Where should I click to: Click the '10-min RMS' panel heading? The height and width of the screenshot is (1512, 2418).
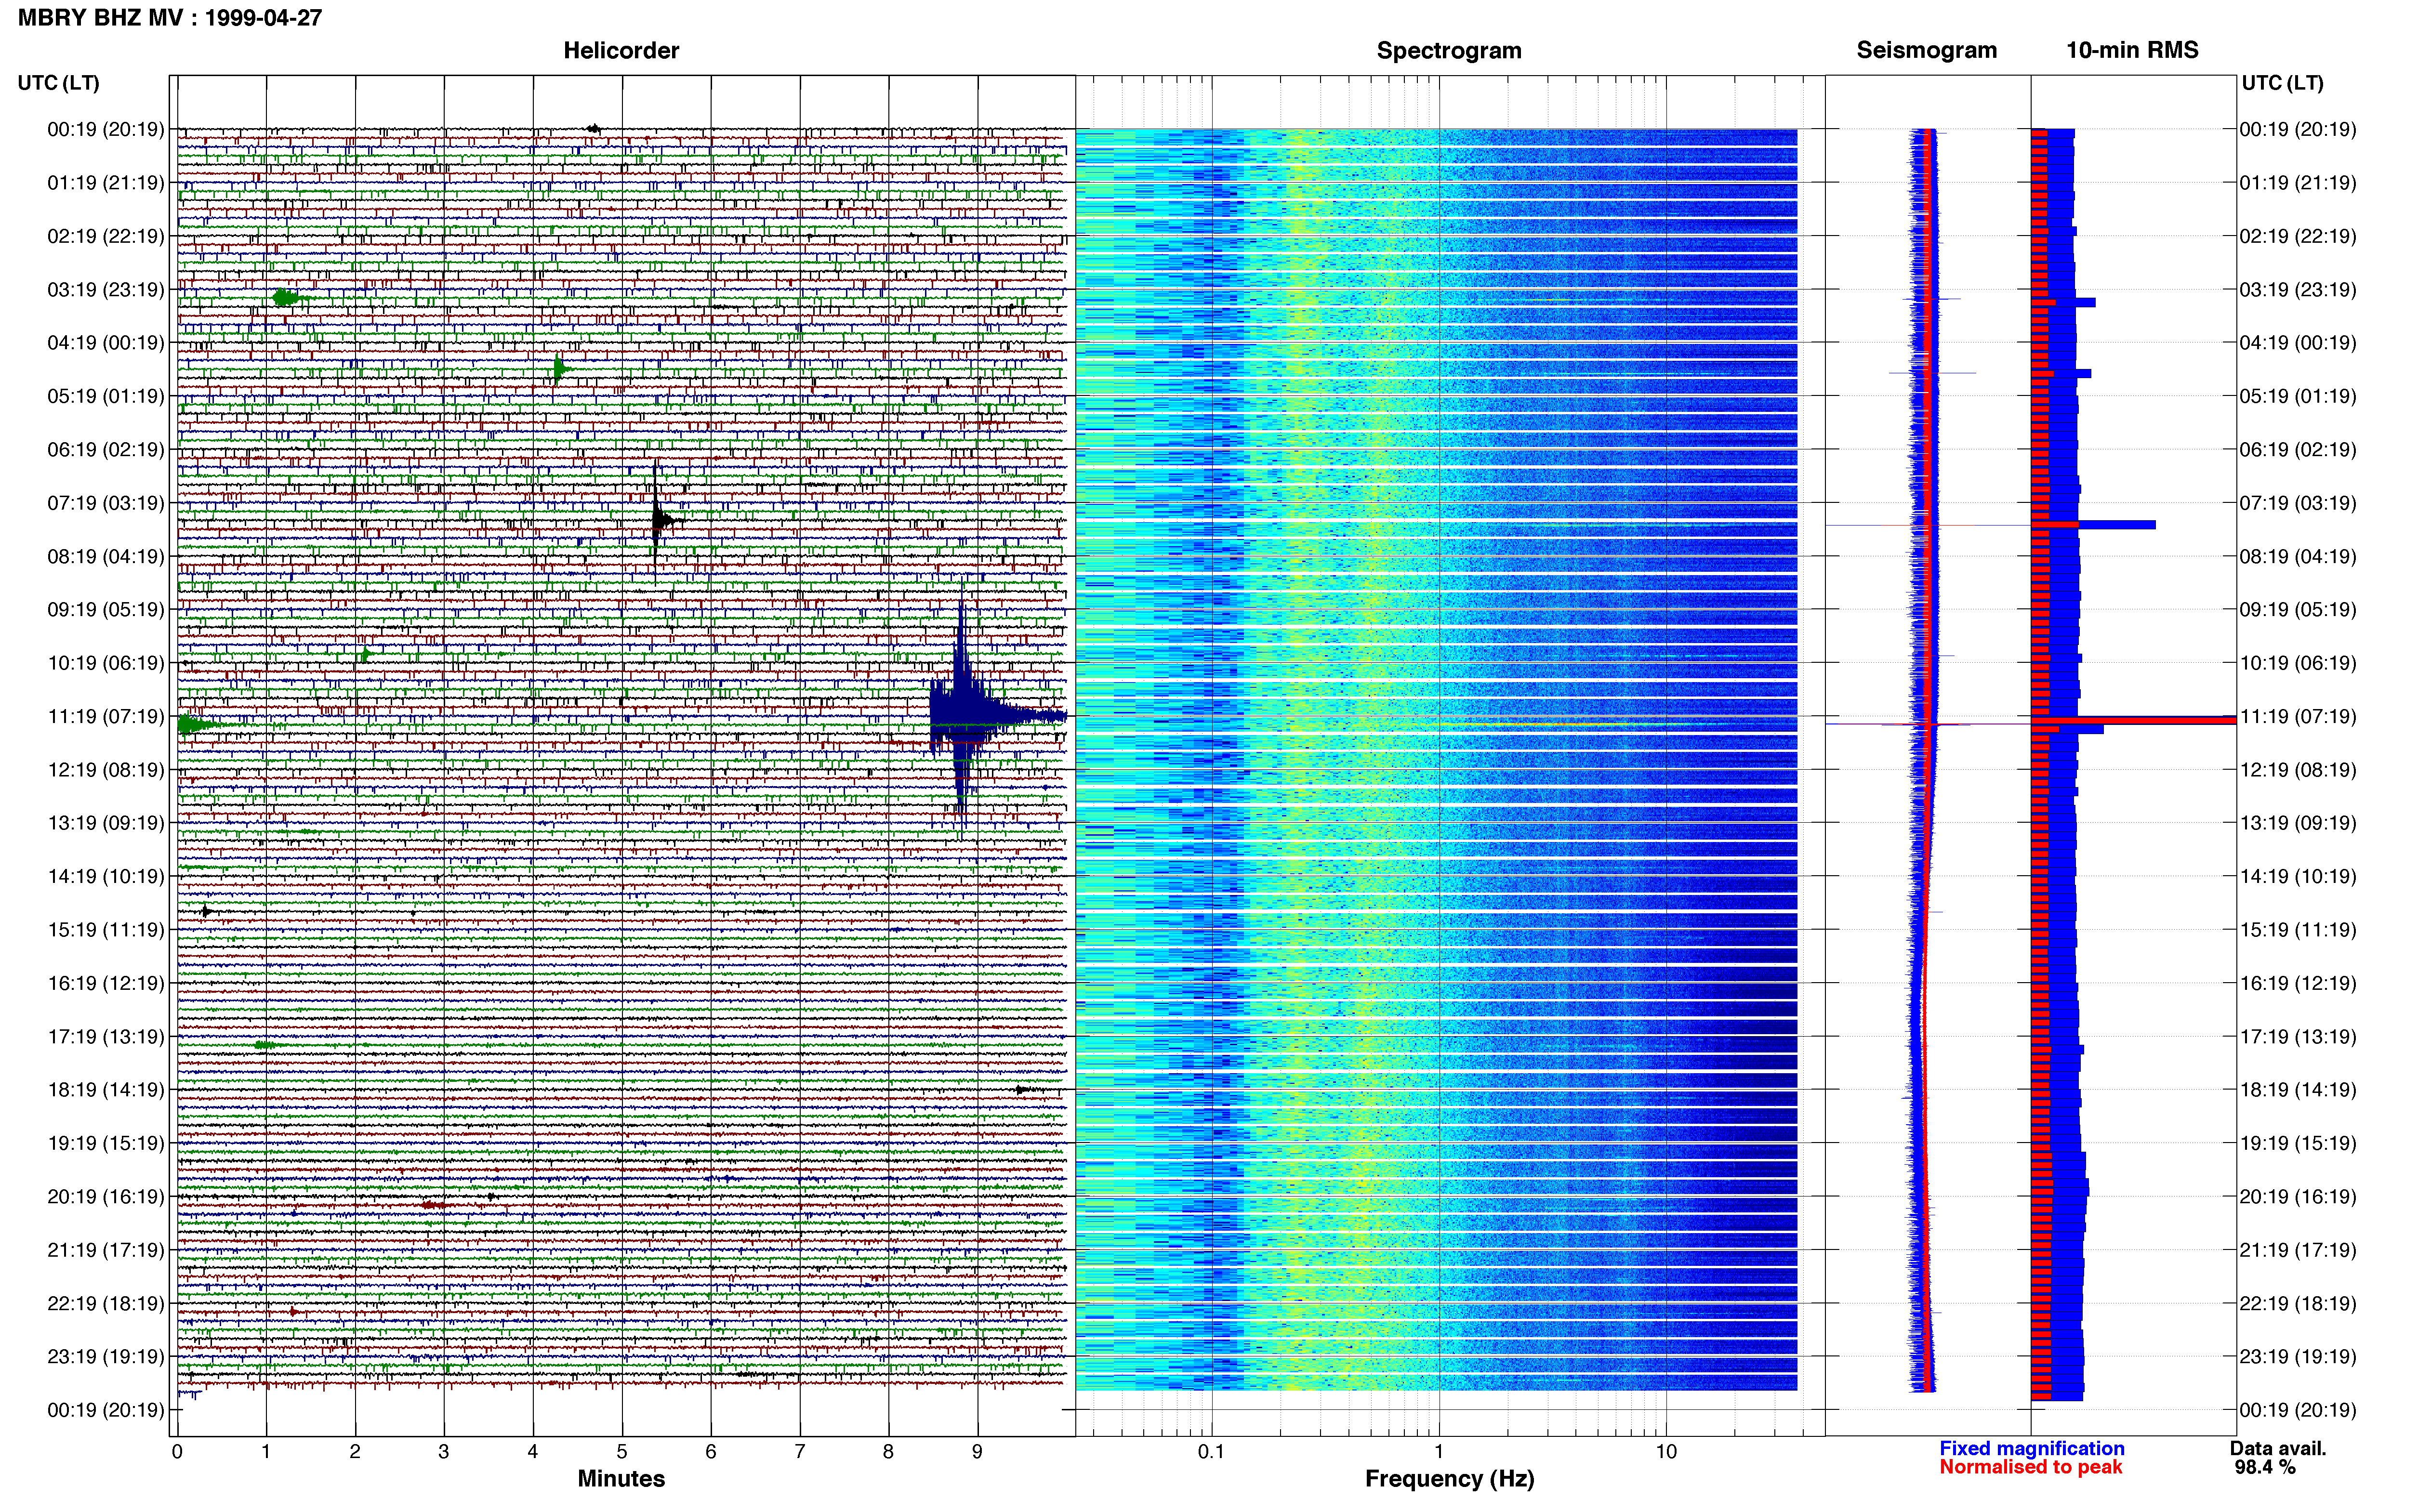2132,50
